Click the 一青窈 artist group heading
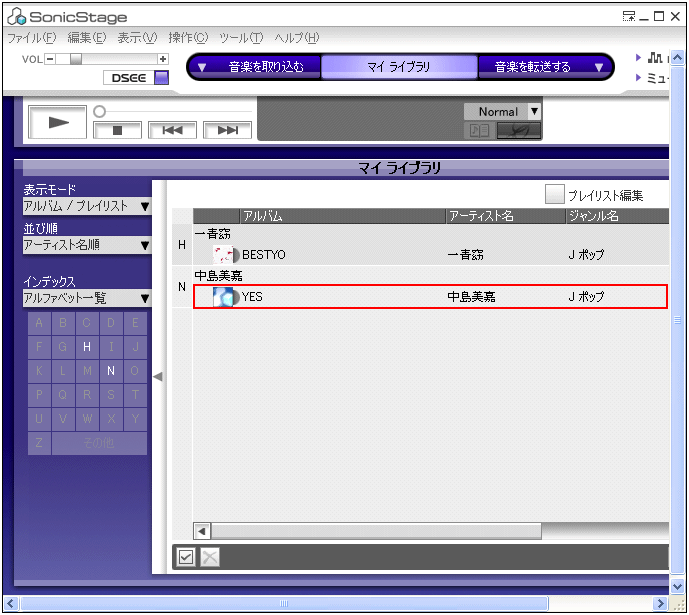Viewport: 689px width, 615px height. (x=213, y=234)
